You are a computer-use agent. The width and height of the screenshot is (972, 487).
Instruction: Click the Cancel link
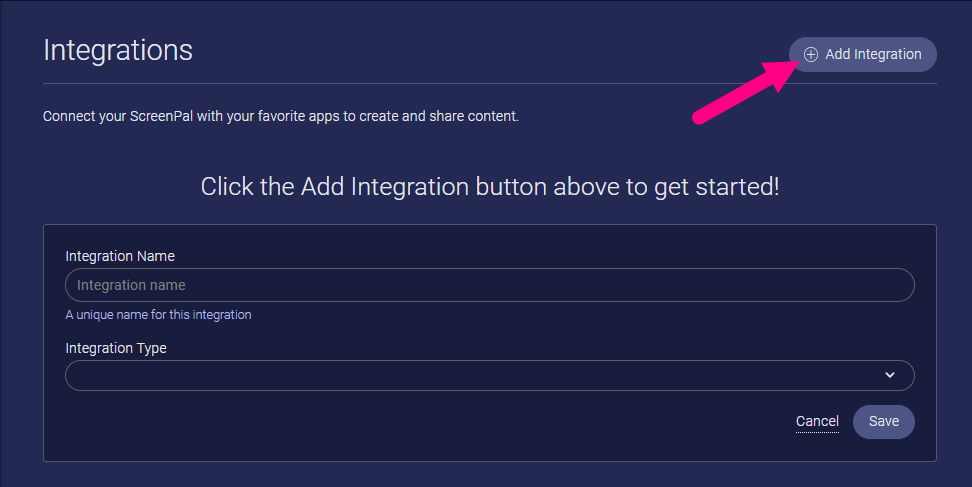coord(817,421)
